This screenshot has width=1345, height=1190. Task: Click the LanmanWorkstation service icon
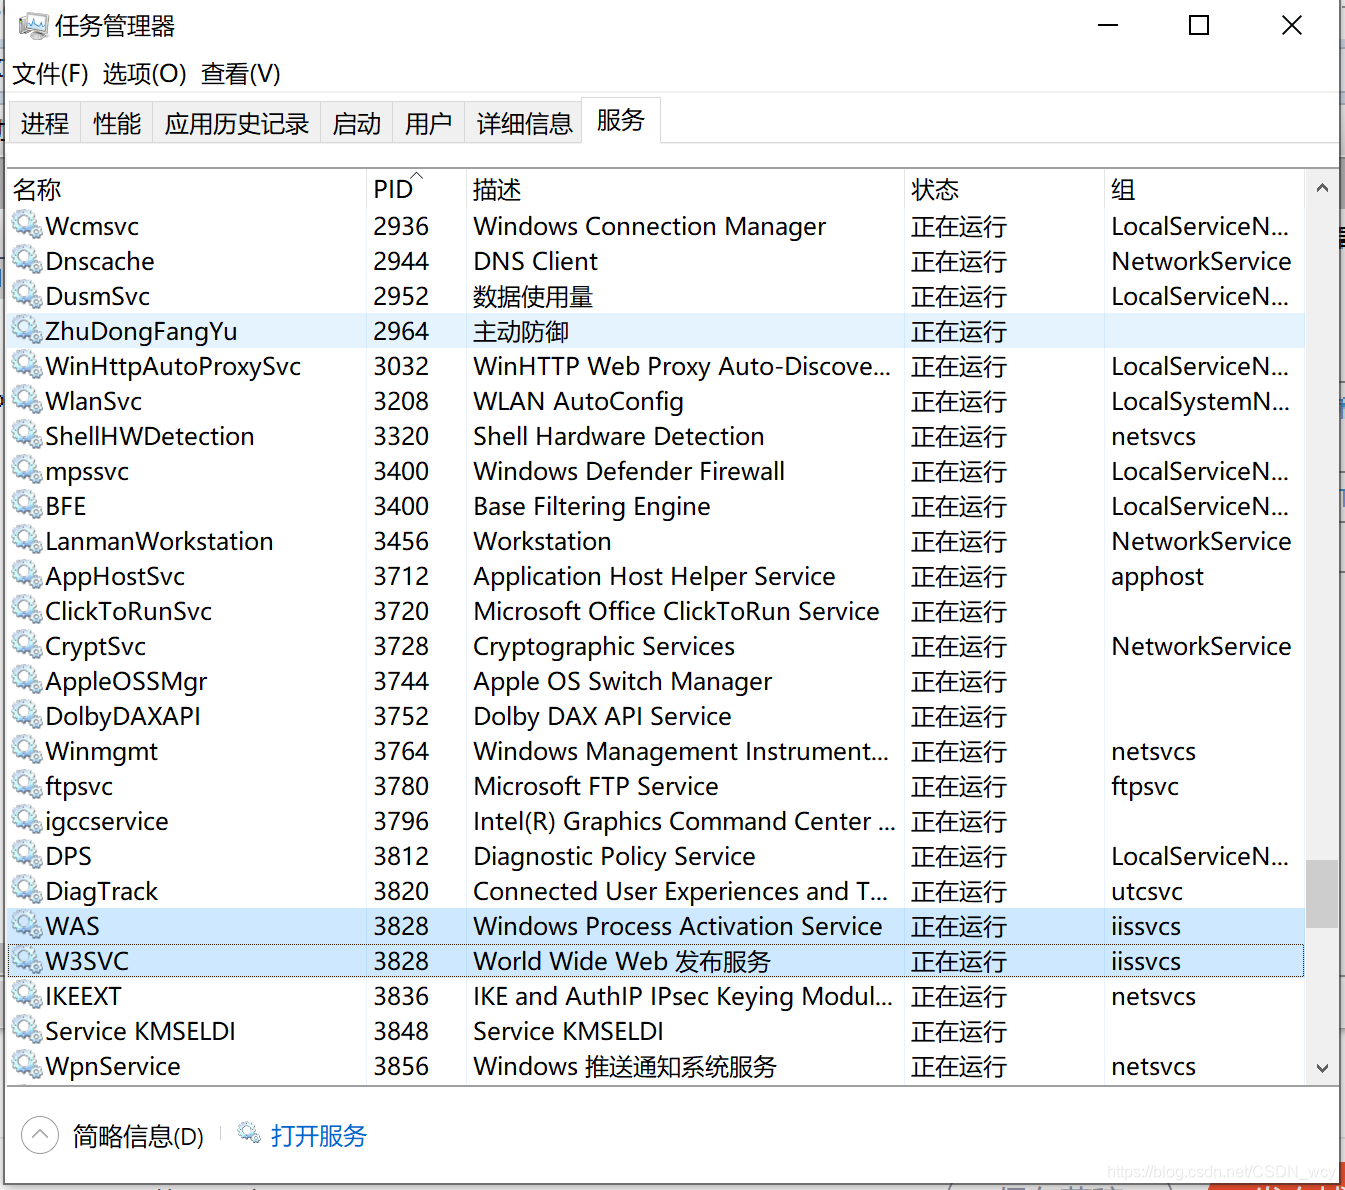point(26,539)
